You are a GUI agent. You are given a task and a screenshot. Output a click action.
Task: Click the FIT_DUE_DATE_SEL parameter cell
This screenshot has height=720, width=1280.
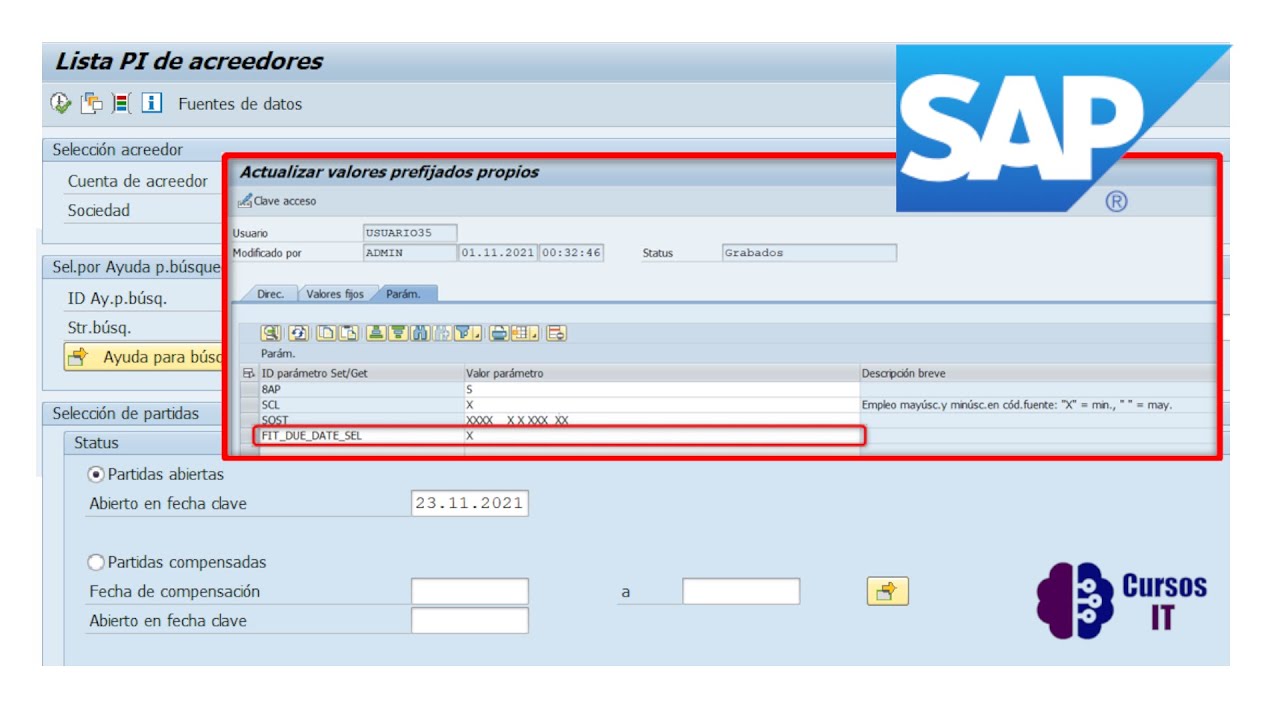(361, 436)
